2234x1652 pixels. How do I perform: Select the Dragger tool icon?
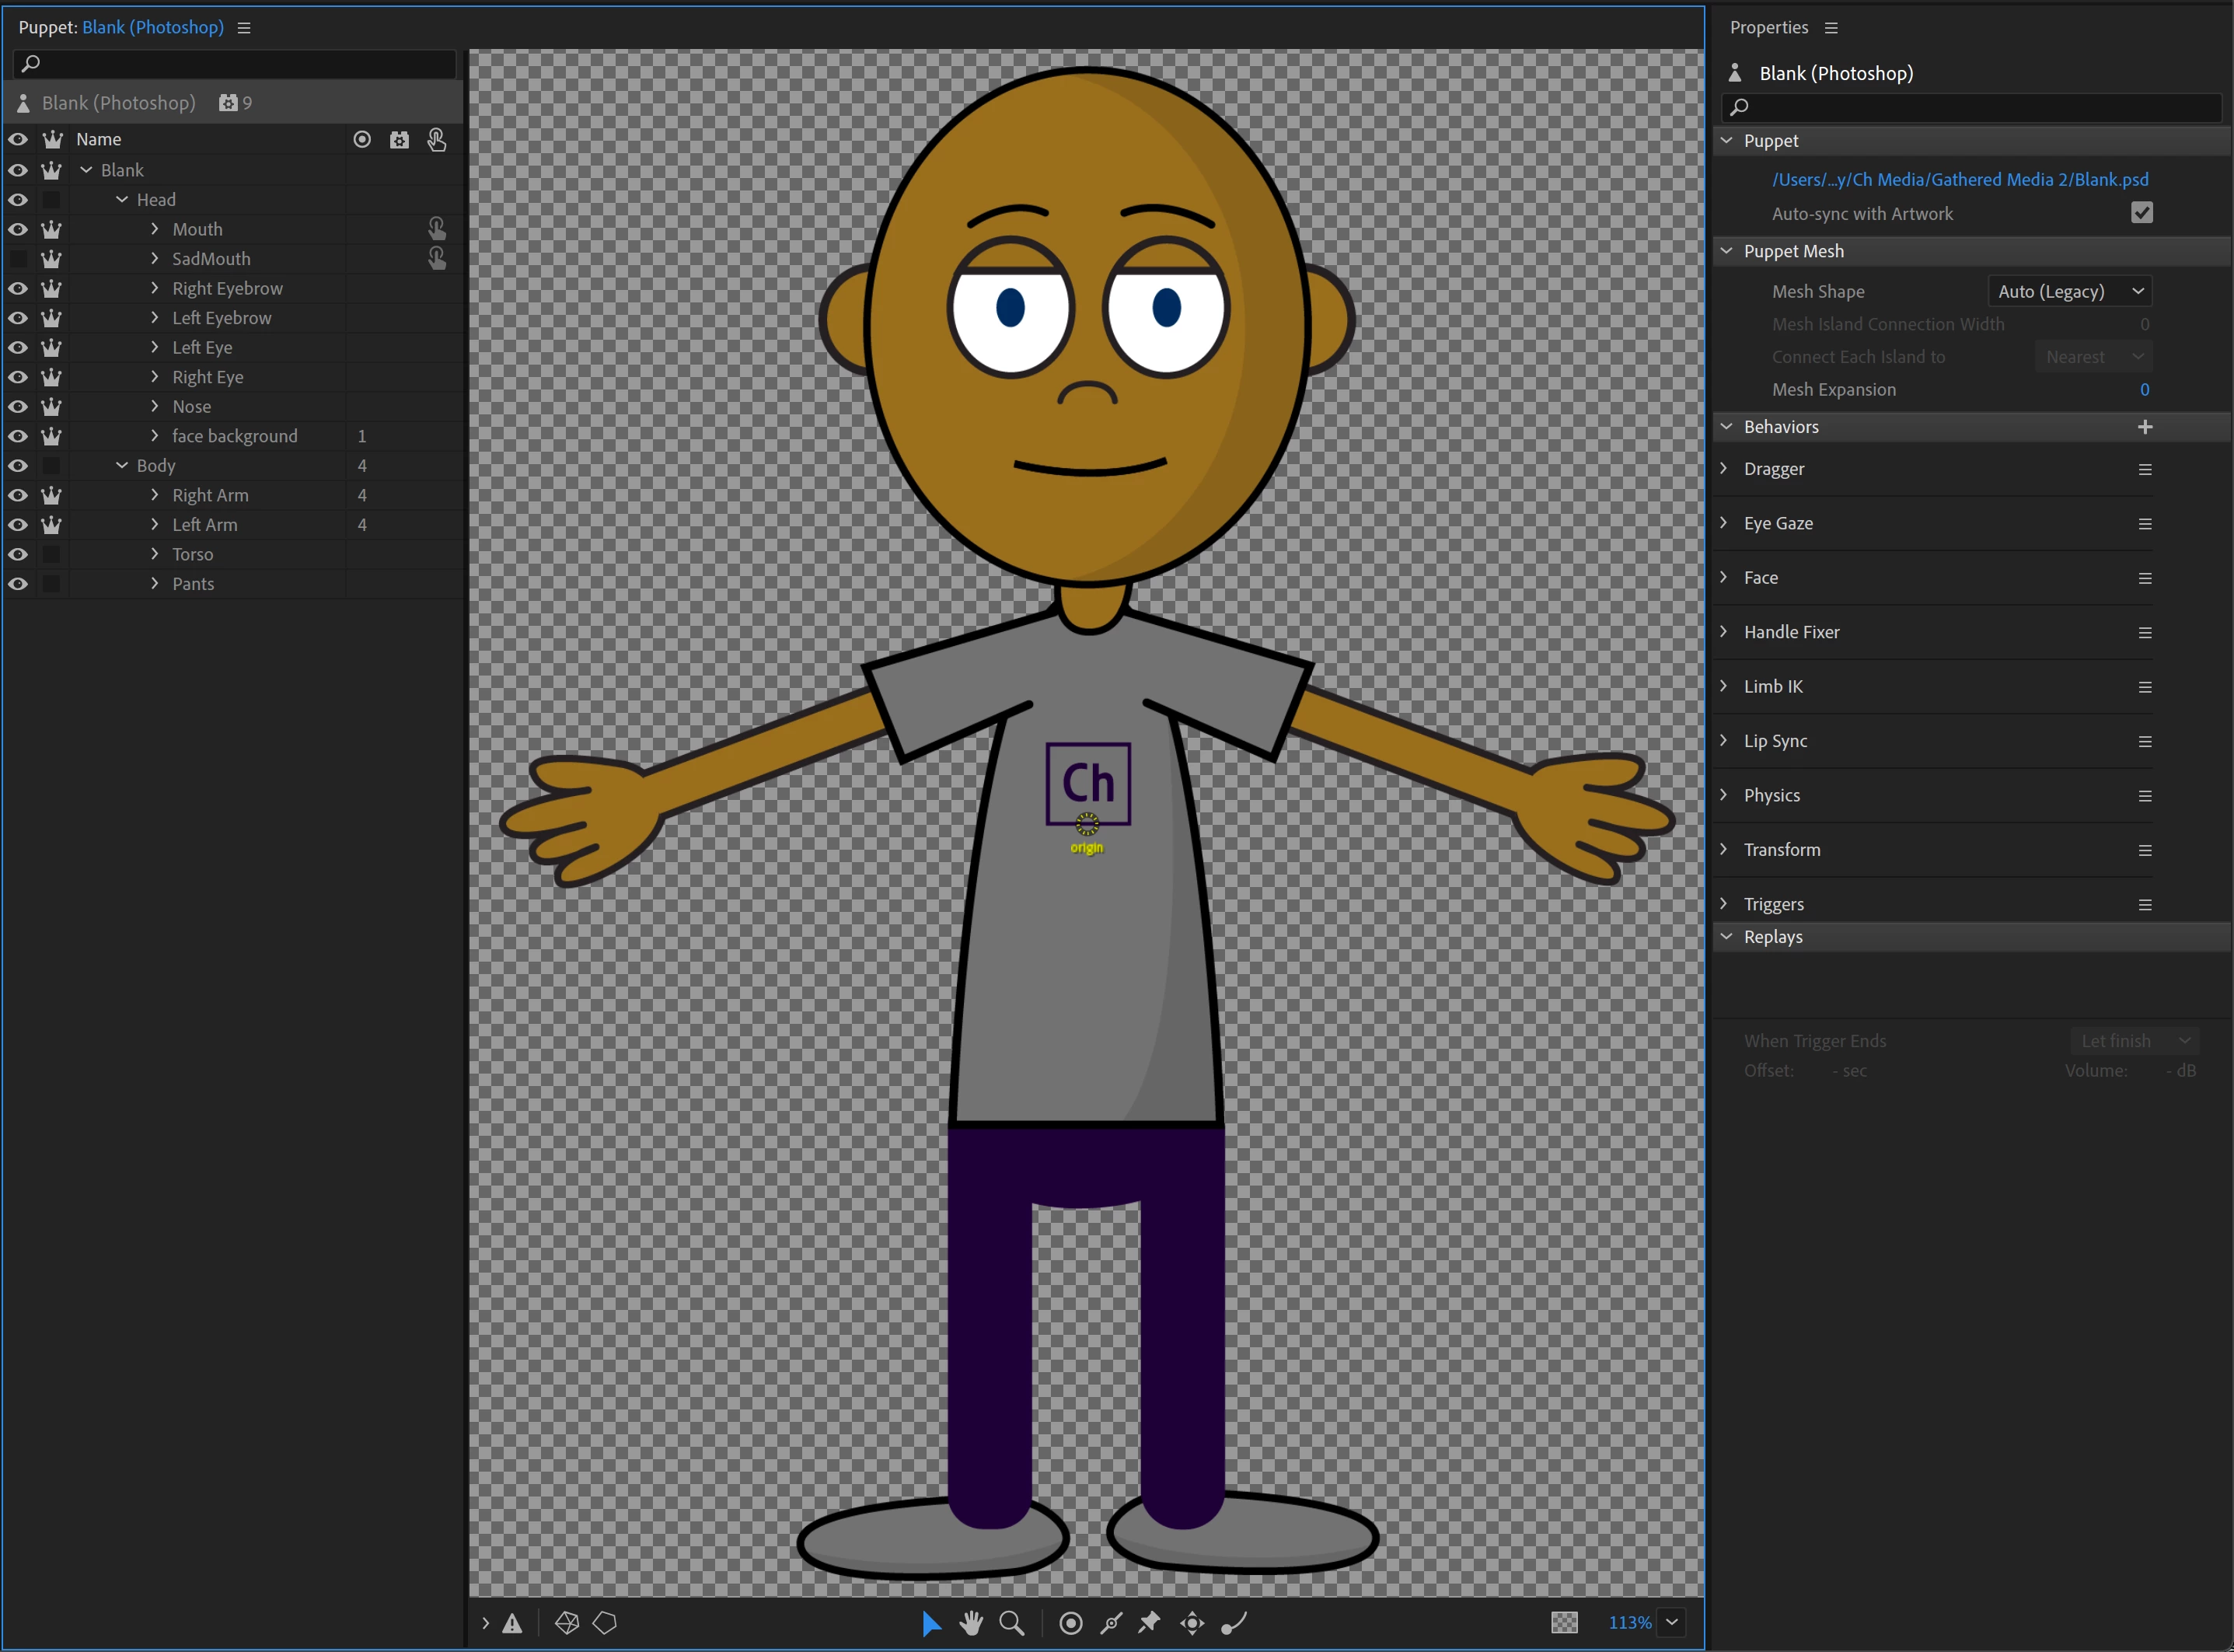[1192, 1623]
